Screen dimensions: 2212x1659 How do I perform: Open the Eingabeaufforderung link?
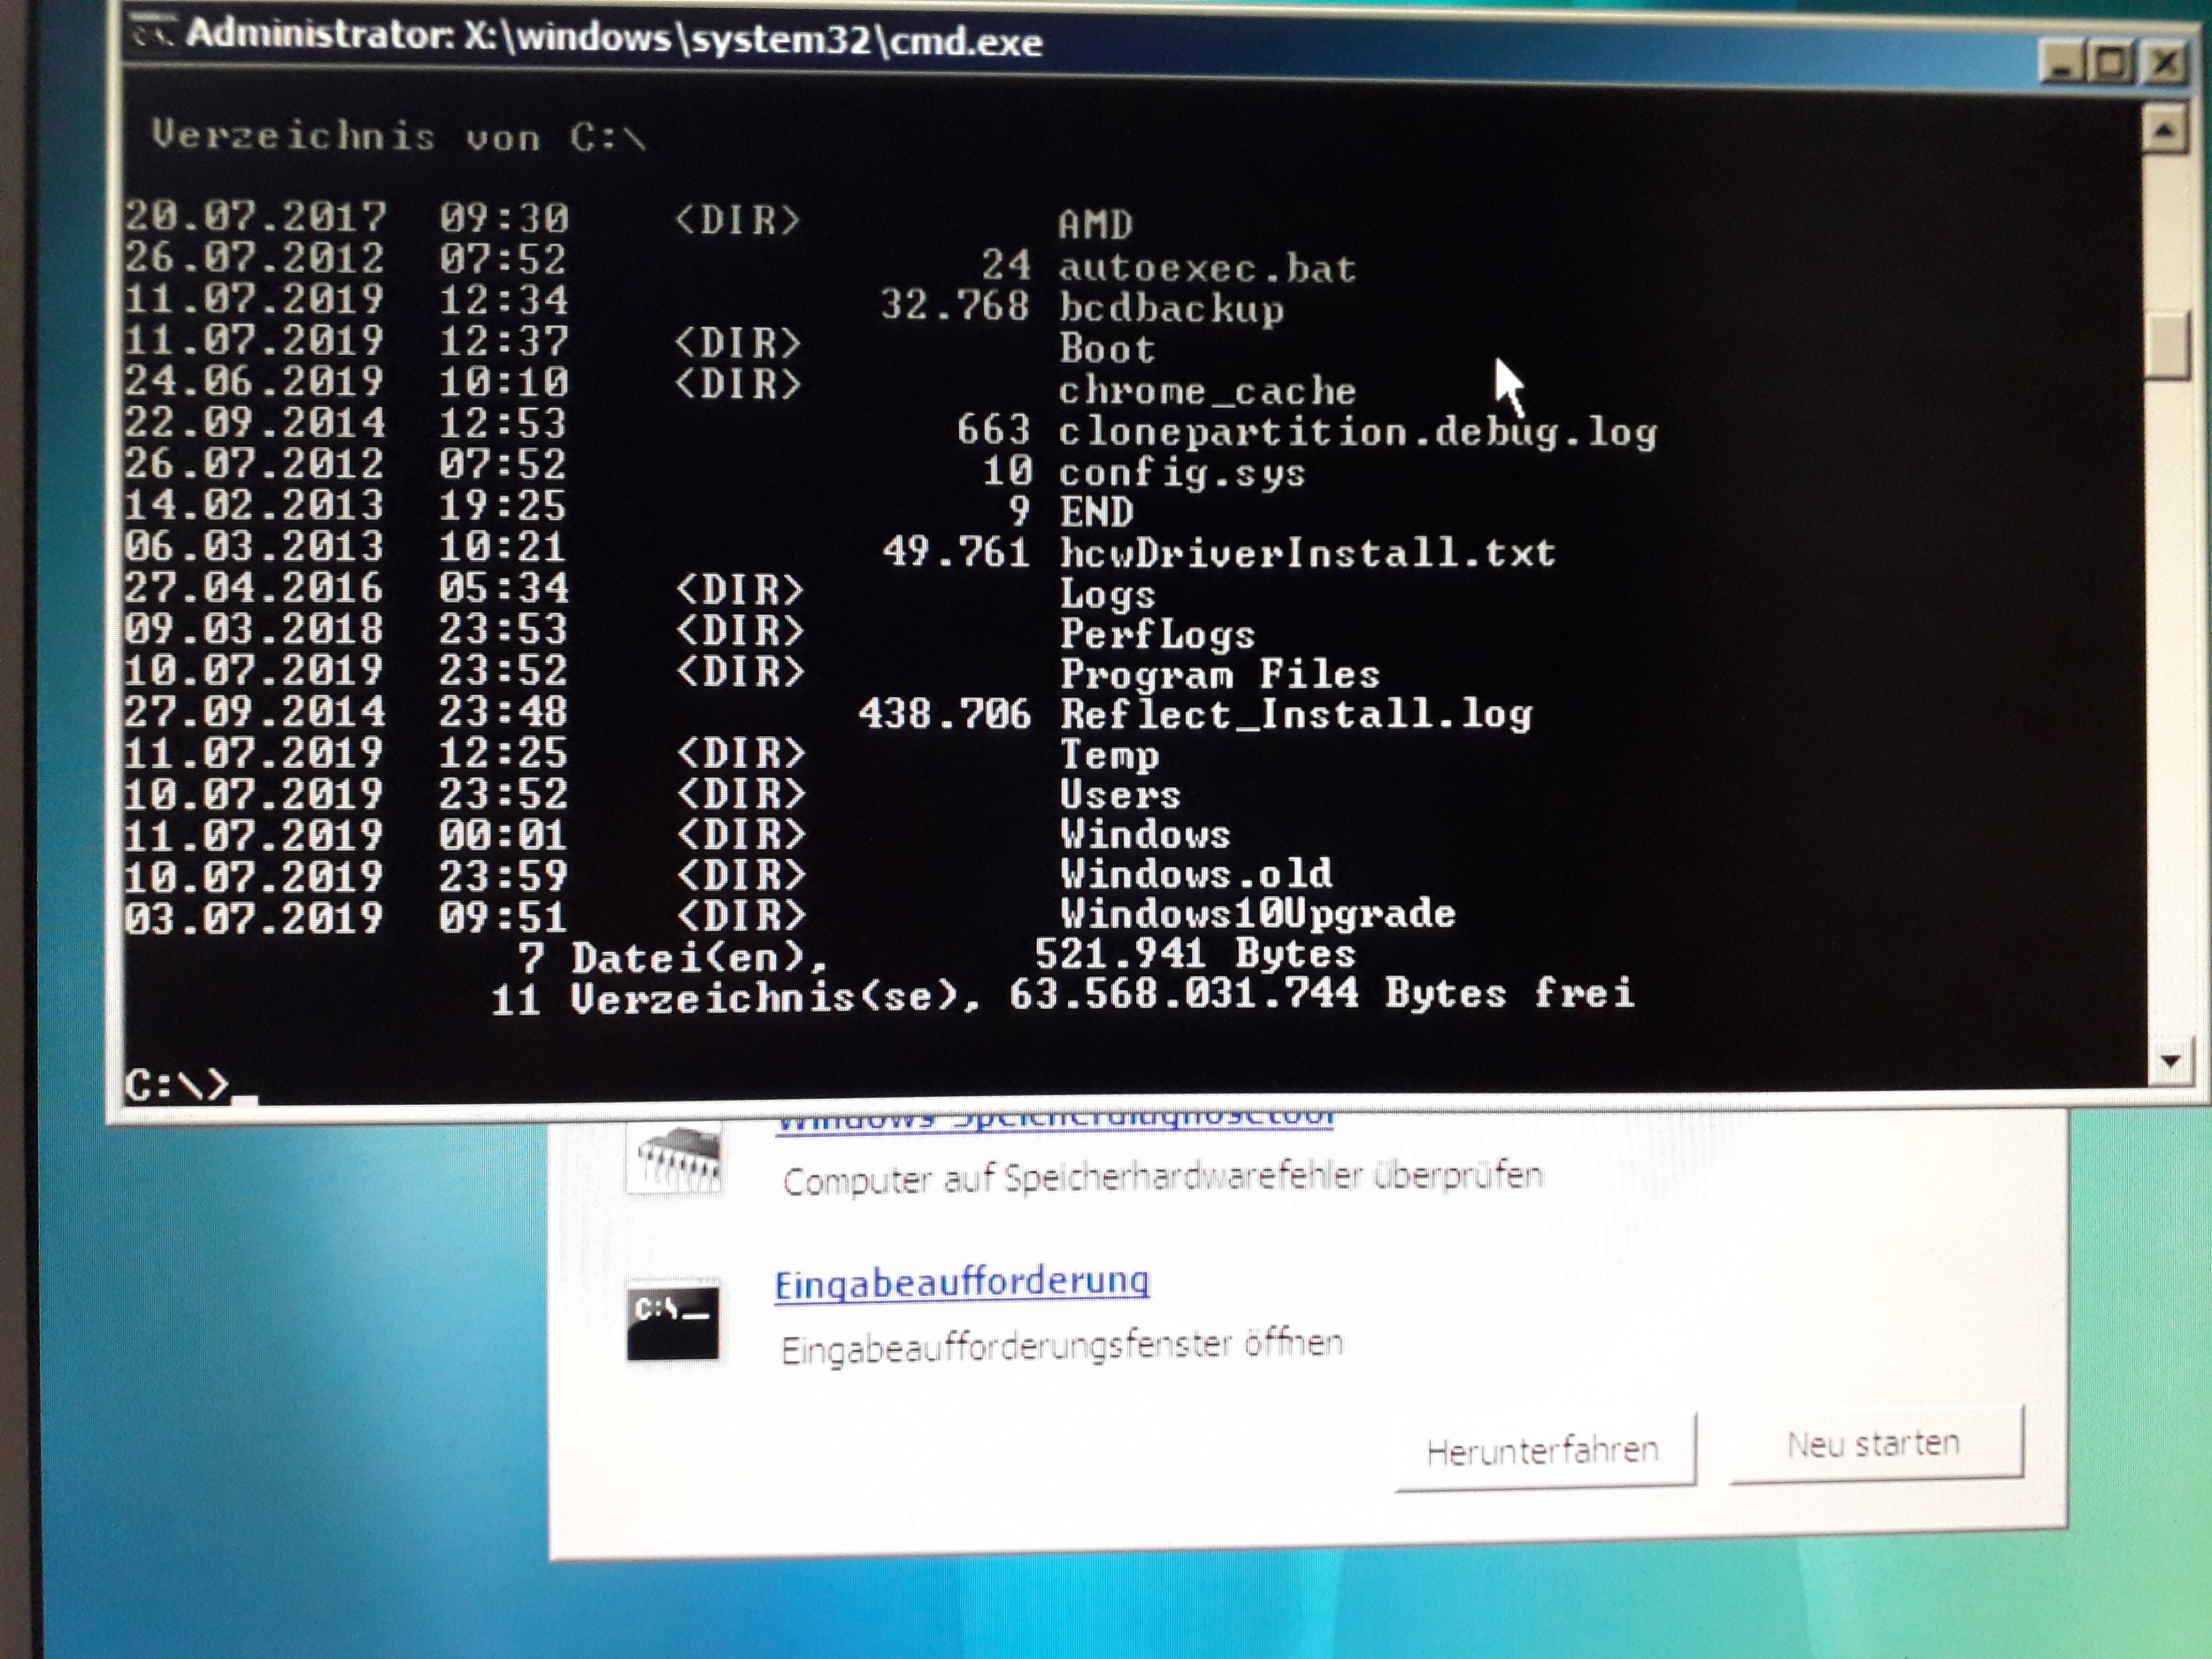(x=961, y=1283)
